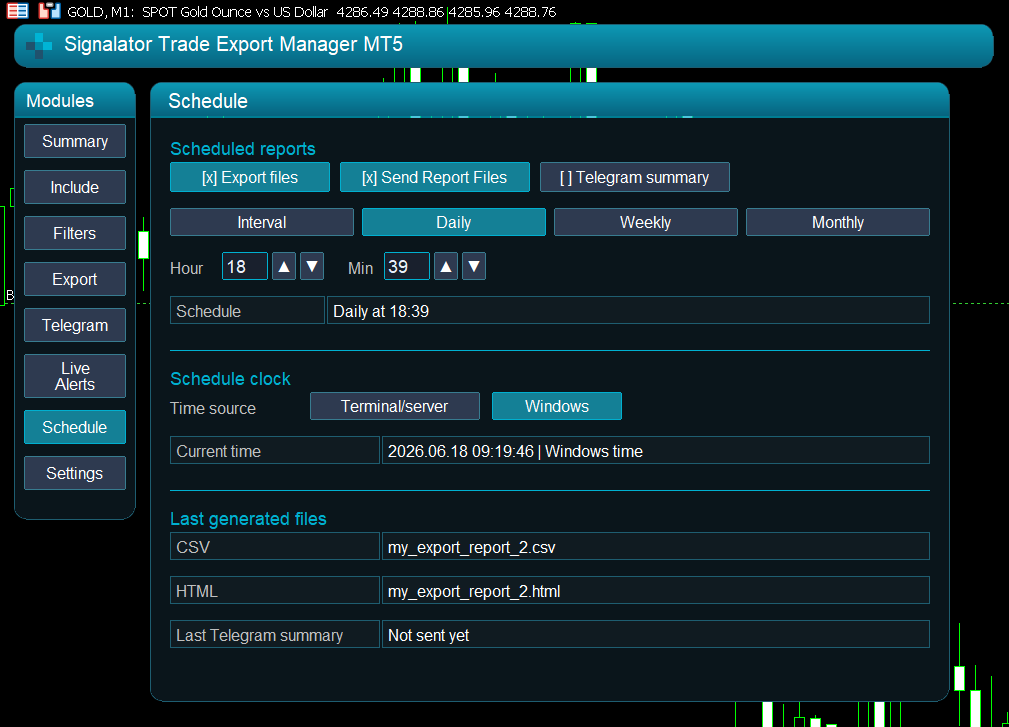Choose Terminal/server as time source
The image size is (1009, 727).
pyautogui.click(x=394, y=406)
